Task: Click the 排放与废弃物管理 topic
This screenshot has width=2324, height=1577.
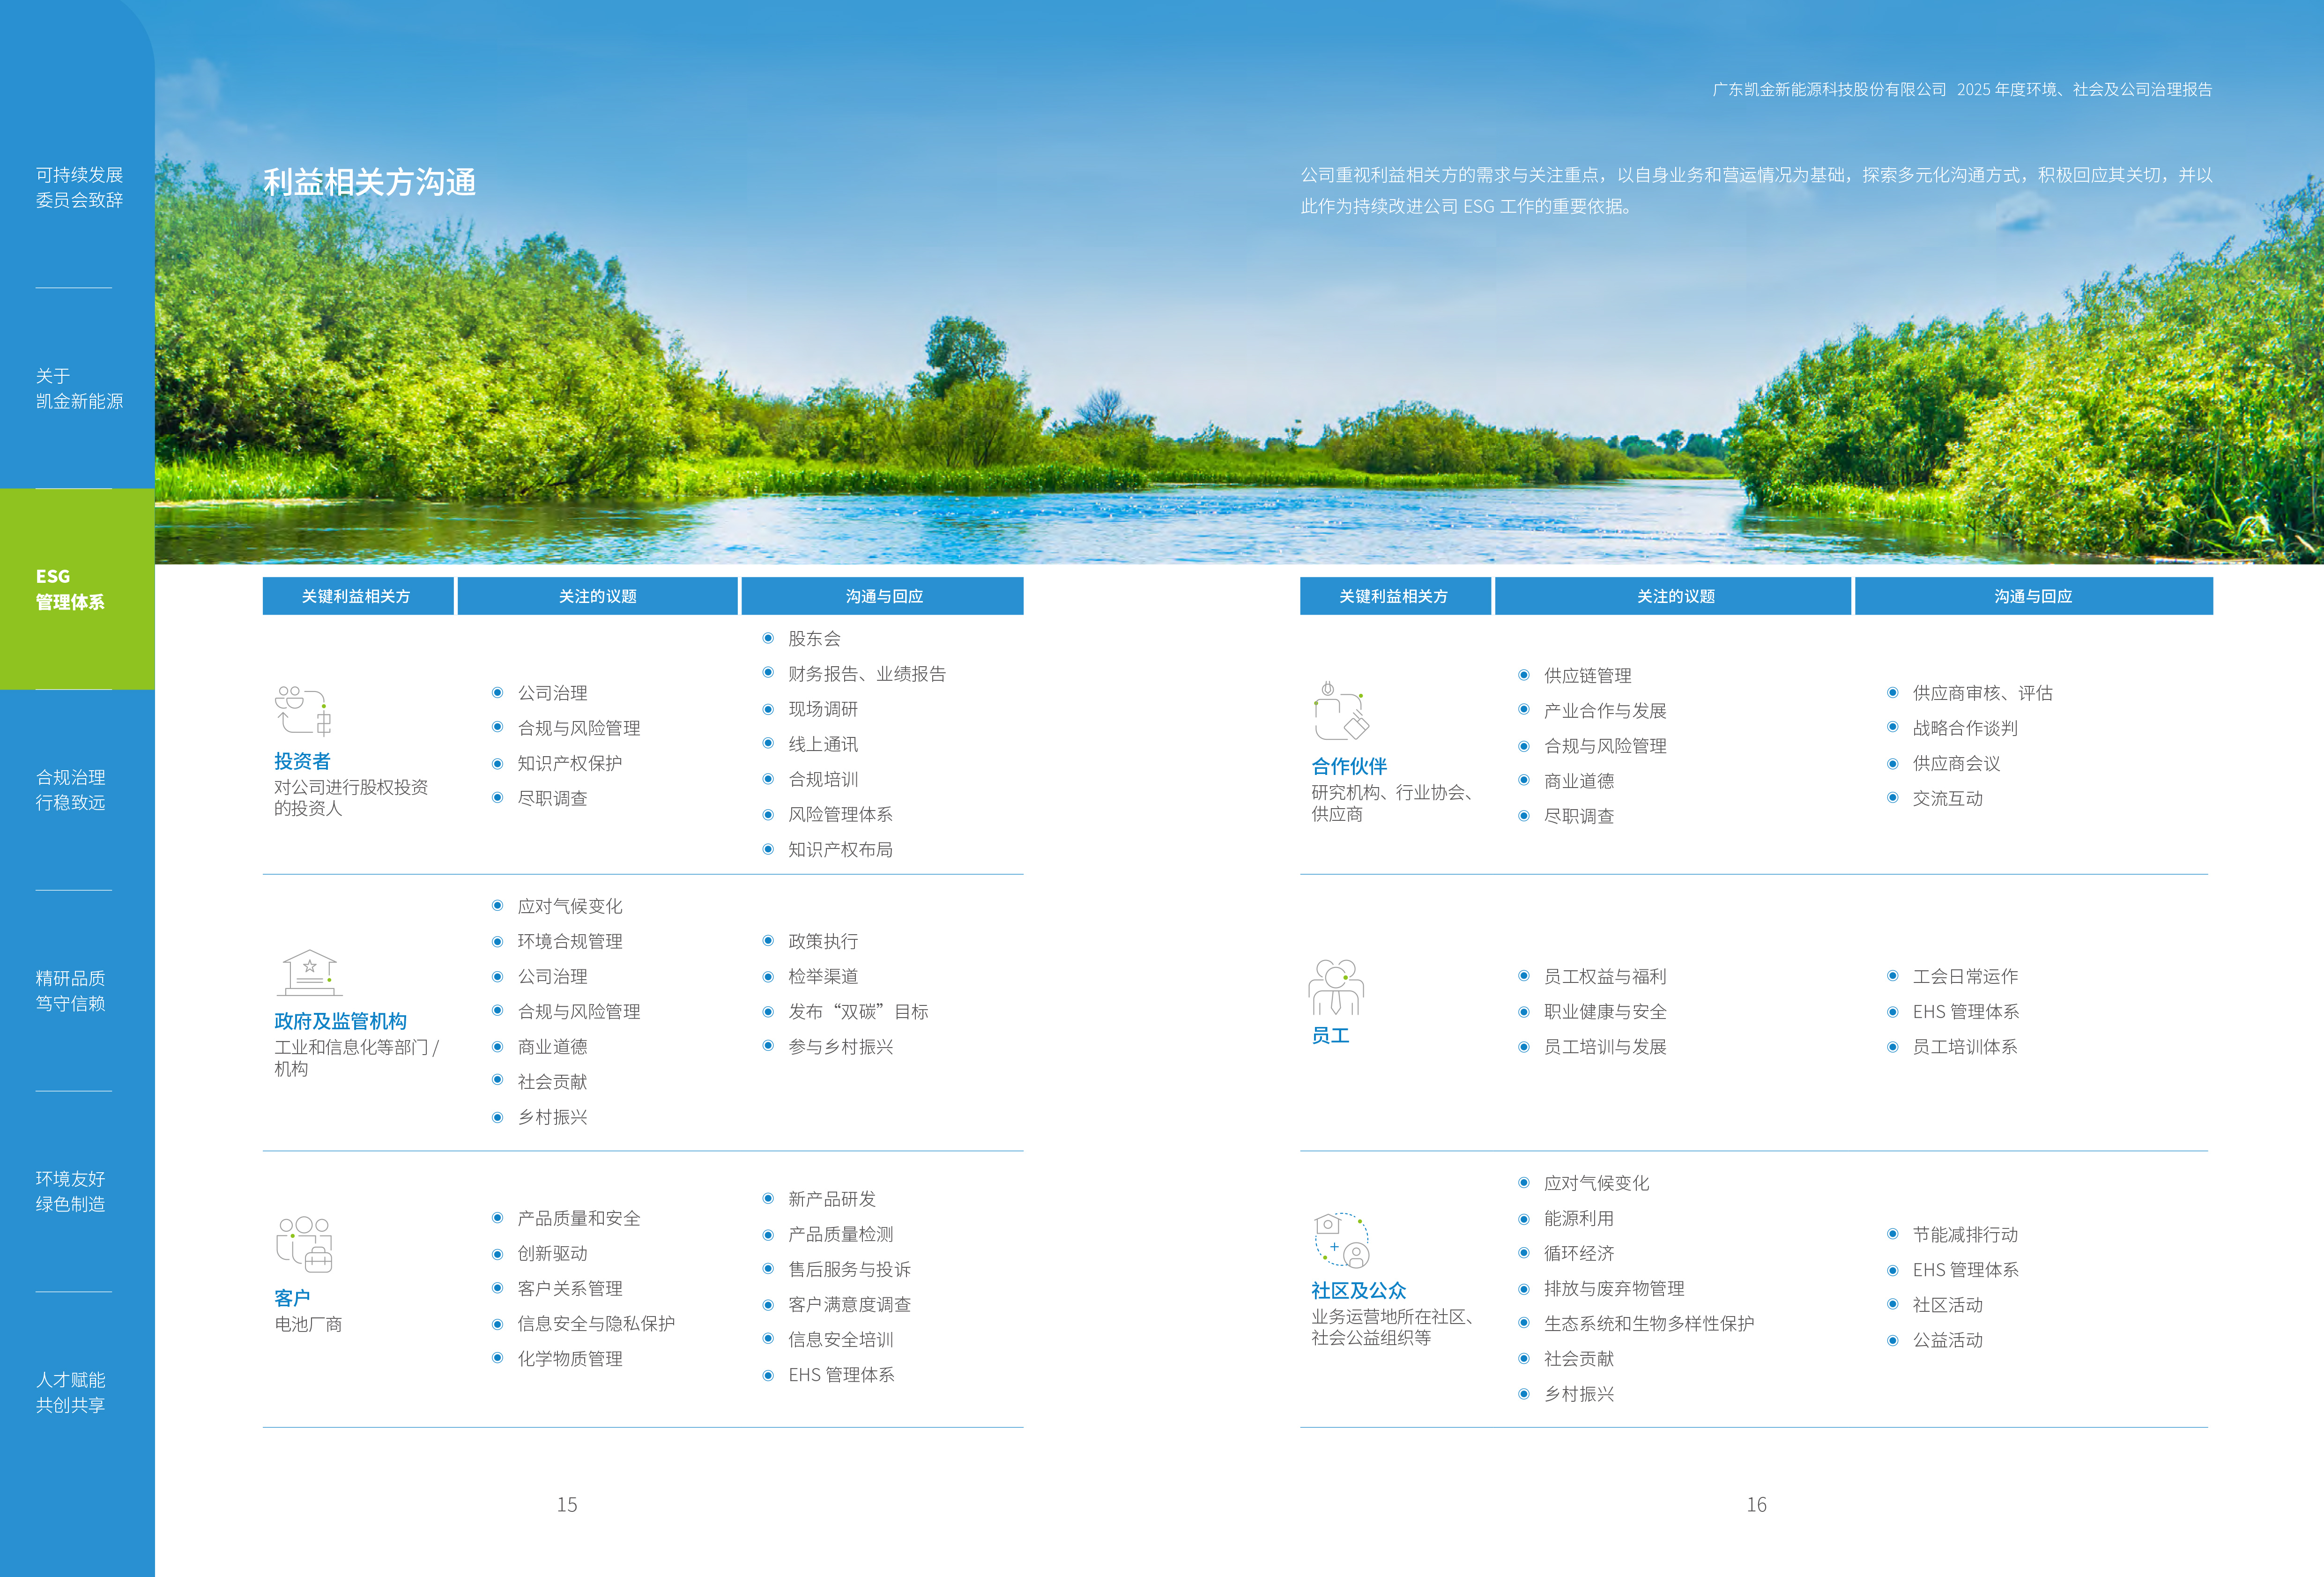Action: [1614, 1289]
